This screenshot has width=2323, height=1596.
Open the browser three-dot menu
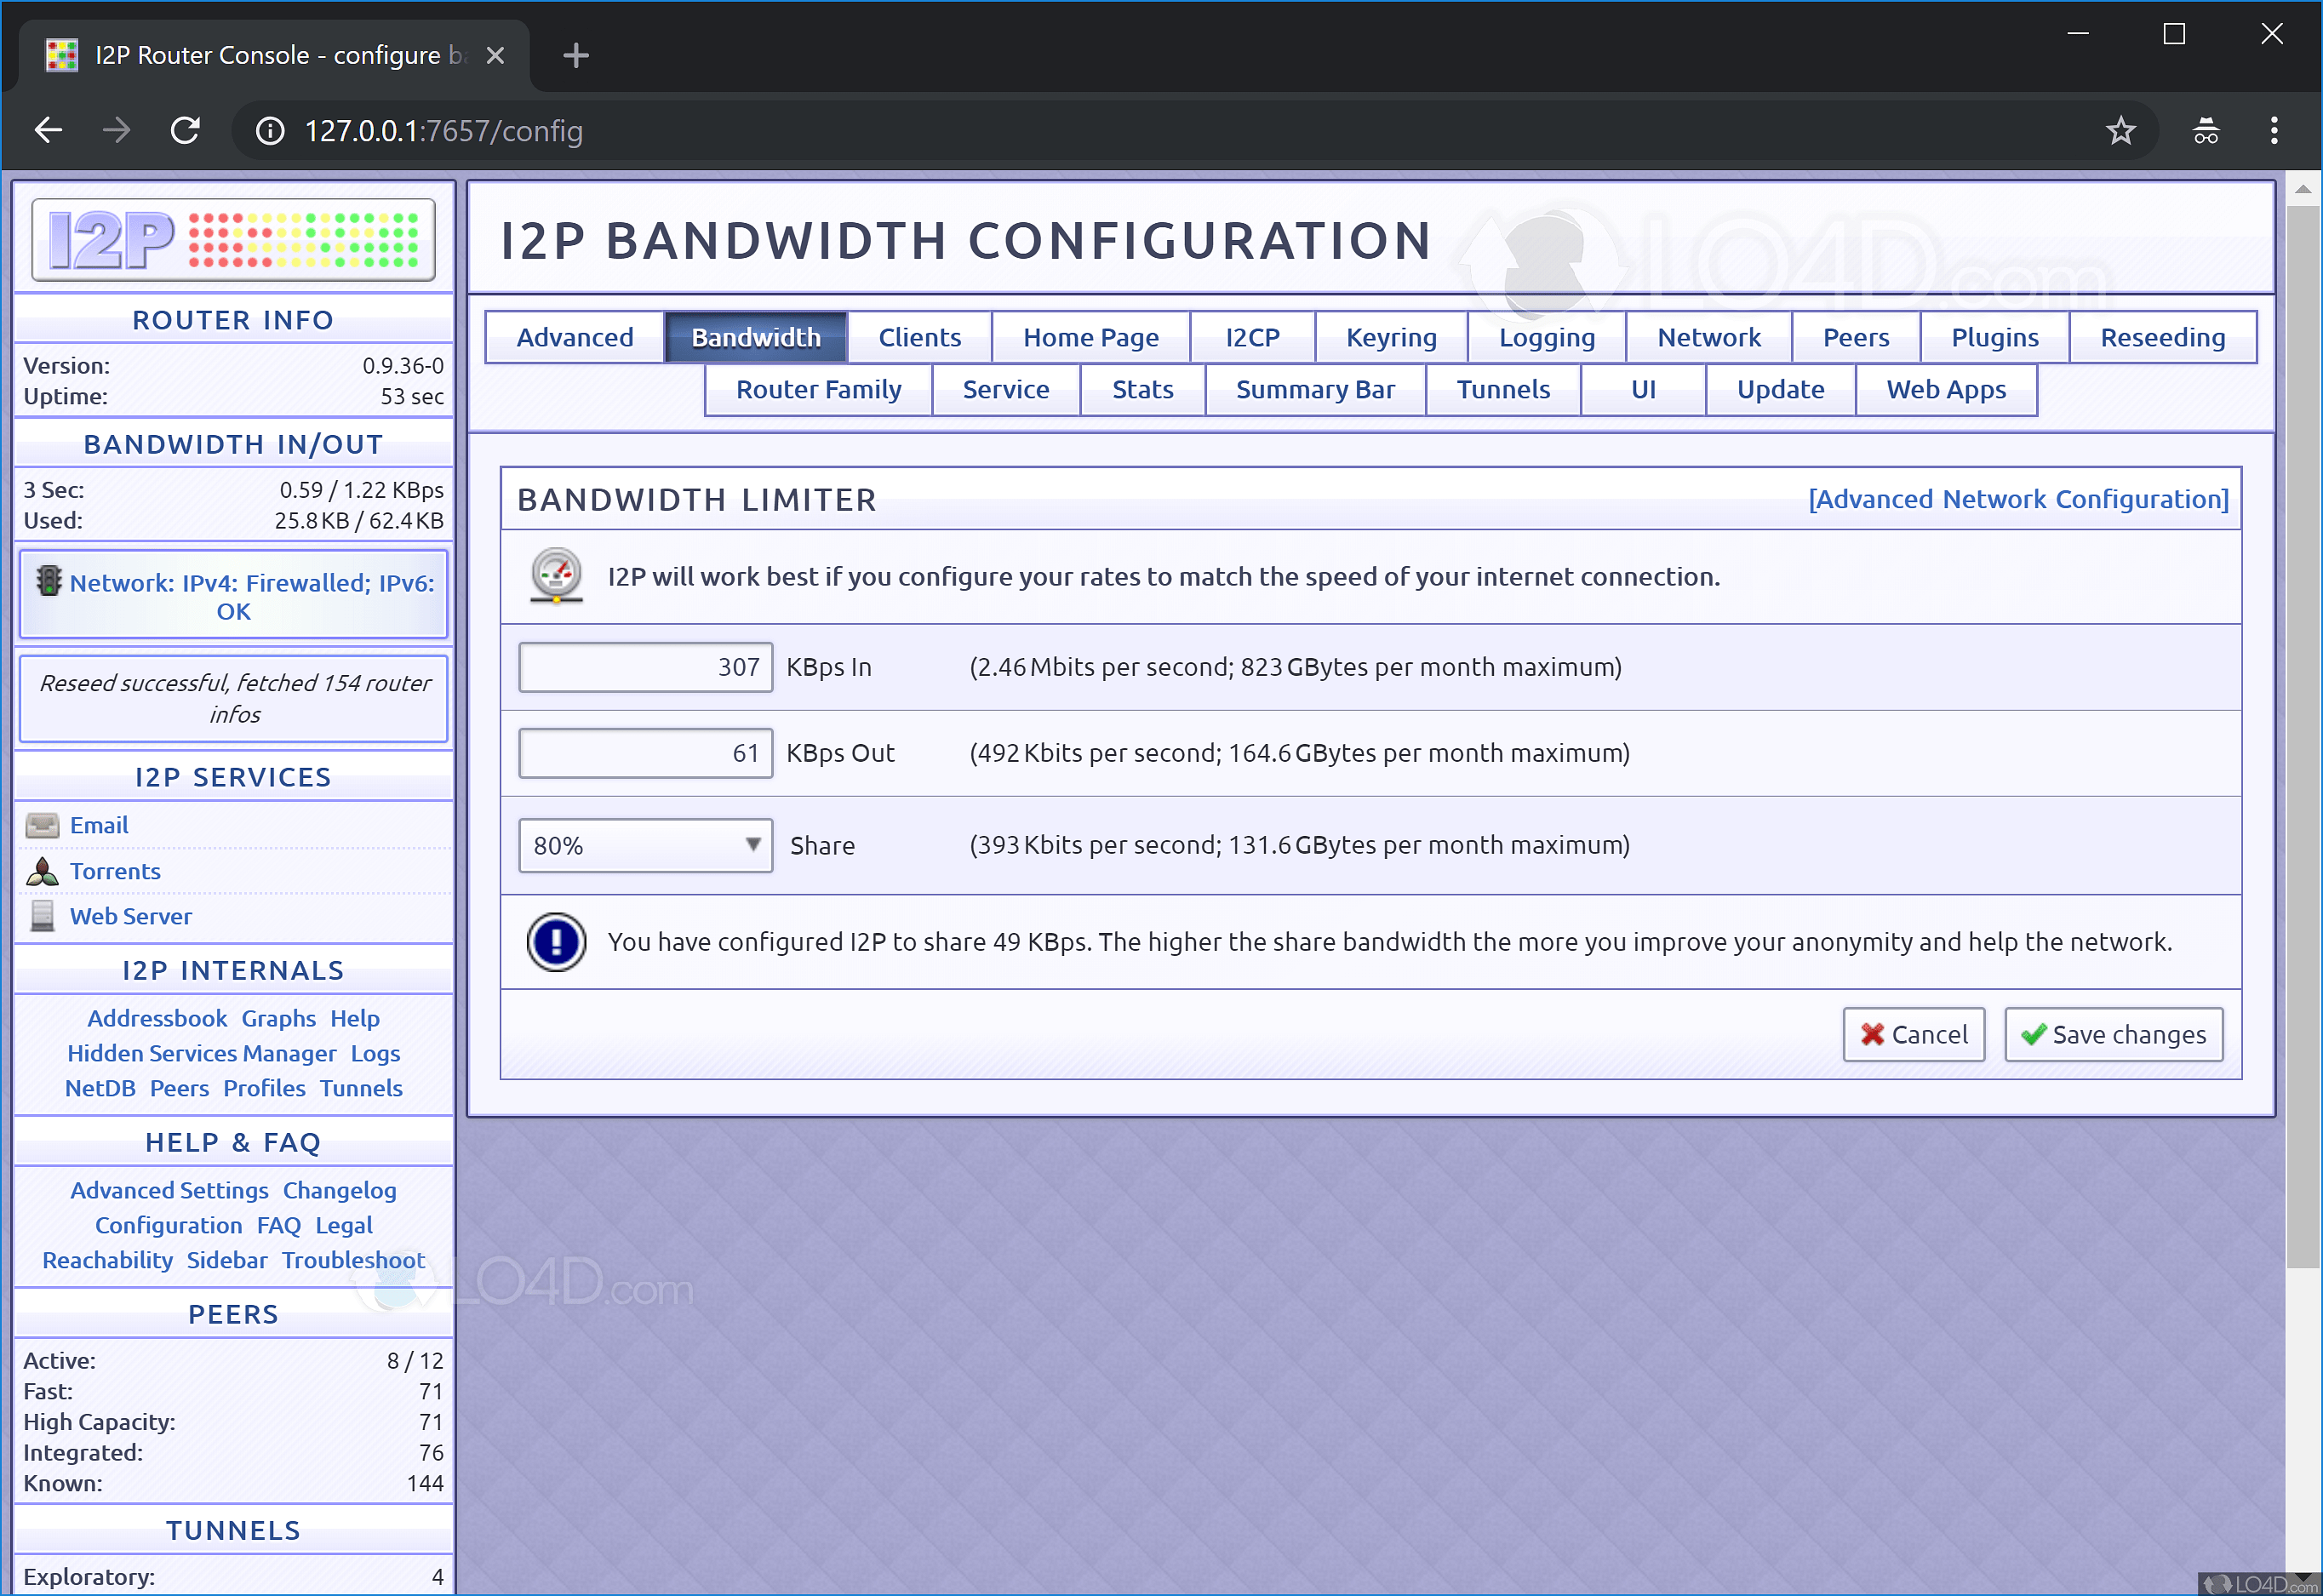2274,131
